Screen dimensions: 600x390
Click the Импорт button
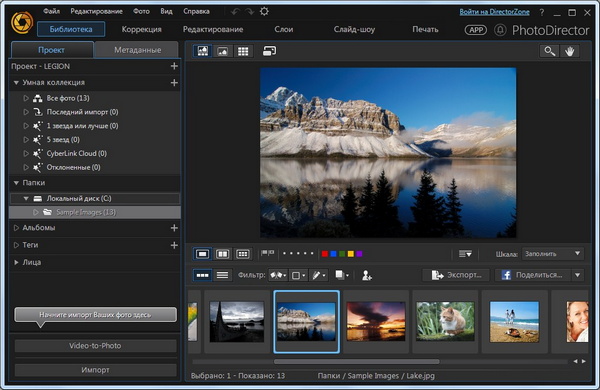coord(95,370)
